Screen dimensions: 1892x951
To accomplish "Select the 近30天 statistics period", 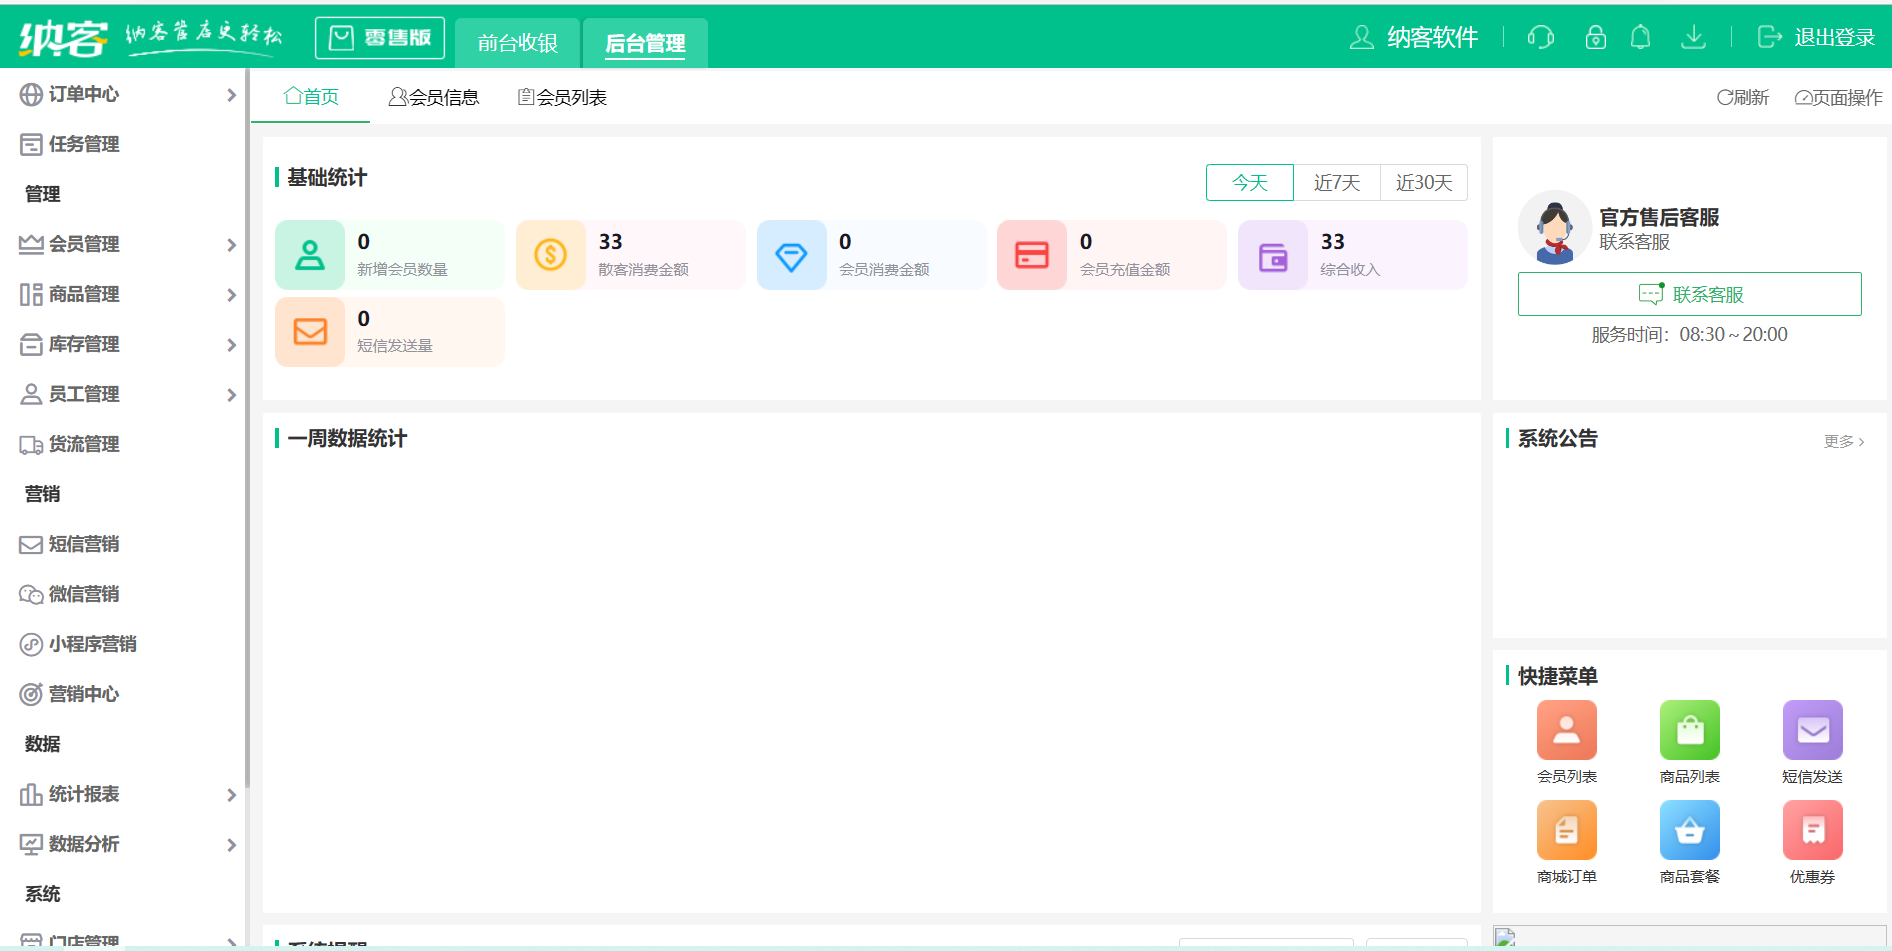I will pos(1424,182).
